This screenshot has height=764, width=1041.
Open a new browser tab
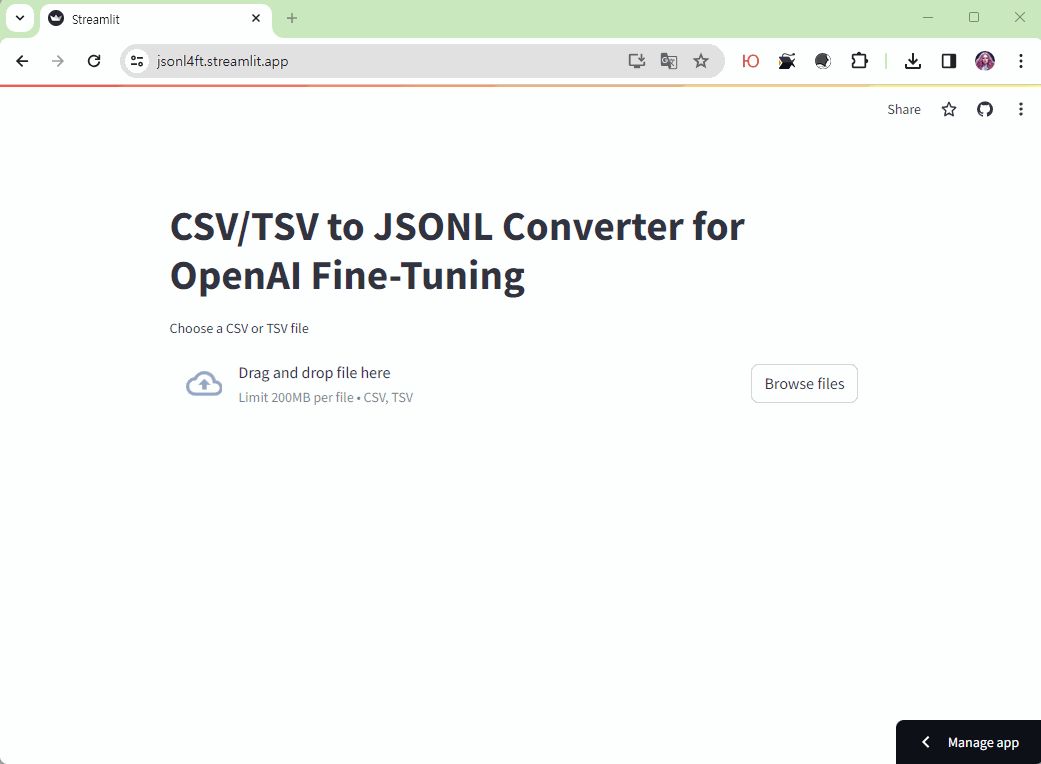point(291,18)
